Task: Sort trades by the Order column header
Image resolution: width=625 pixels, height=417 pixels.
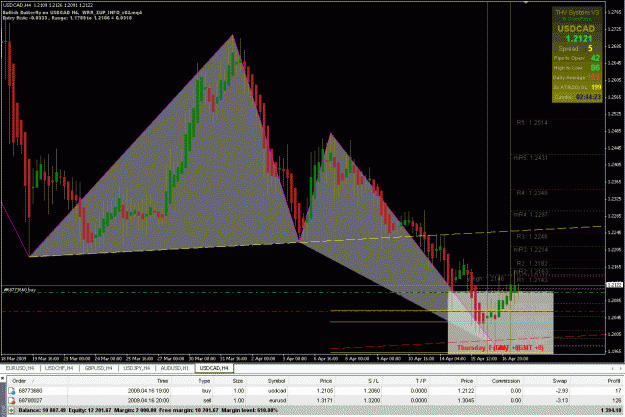Action: pyautogui.click(x=19, y=381)
